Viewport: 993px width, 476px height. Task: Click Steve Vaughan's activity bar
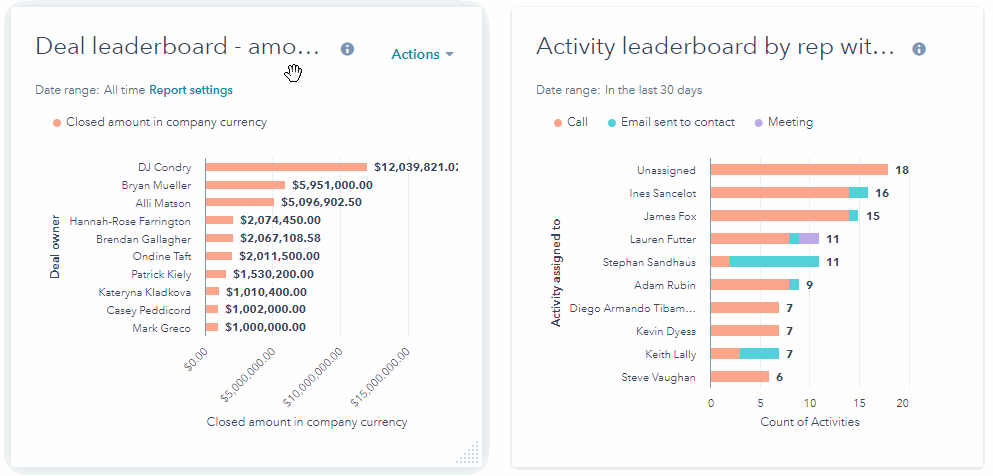pyautogui.click(x=739, y=377)
